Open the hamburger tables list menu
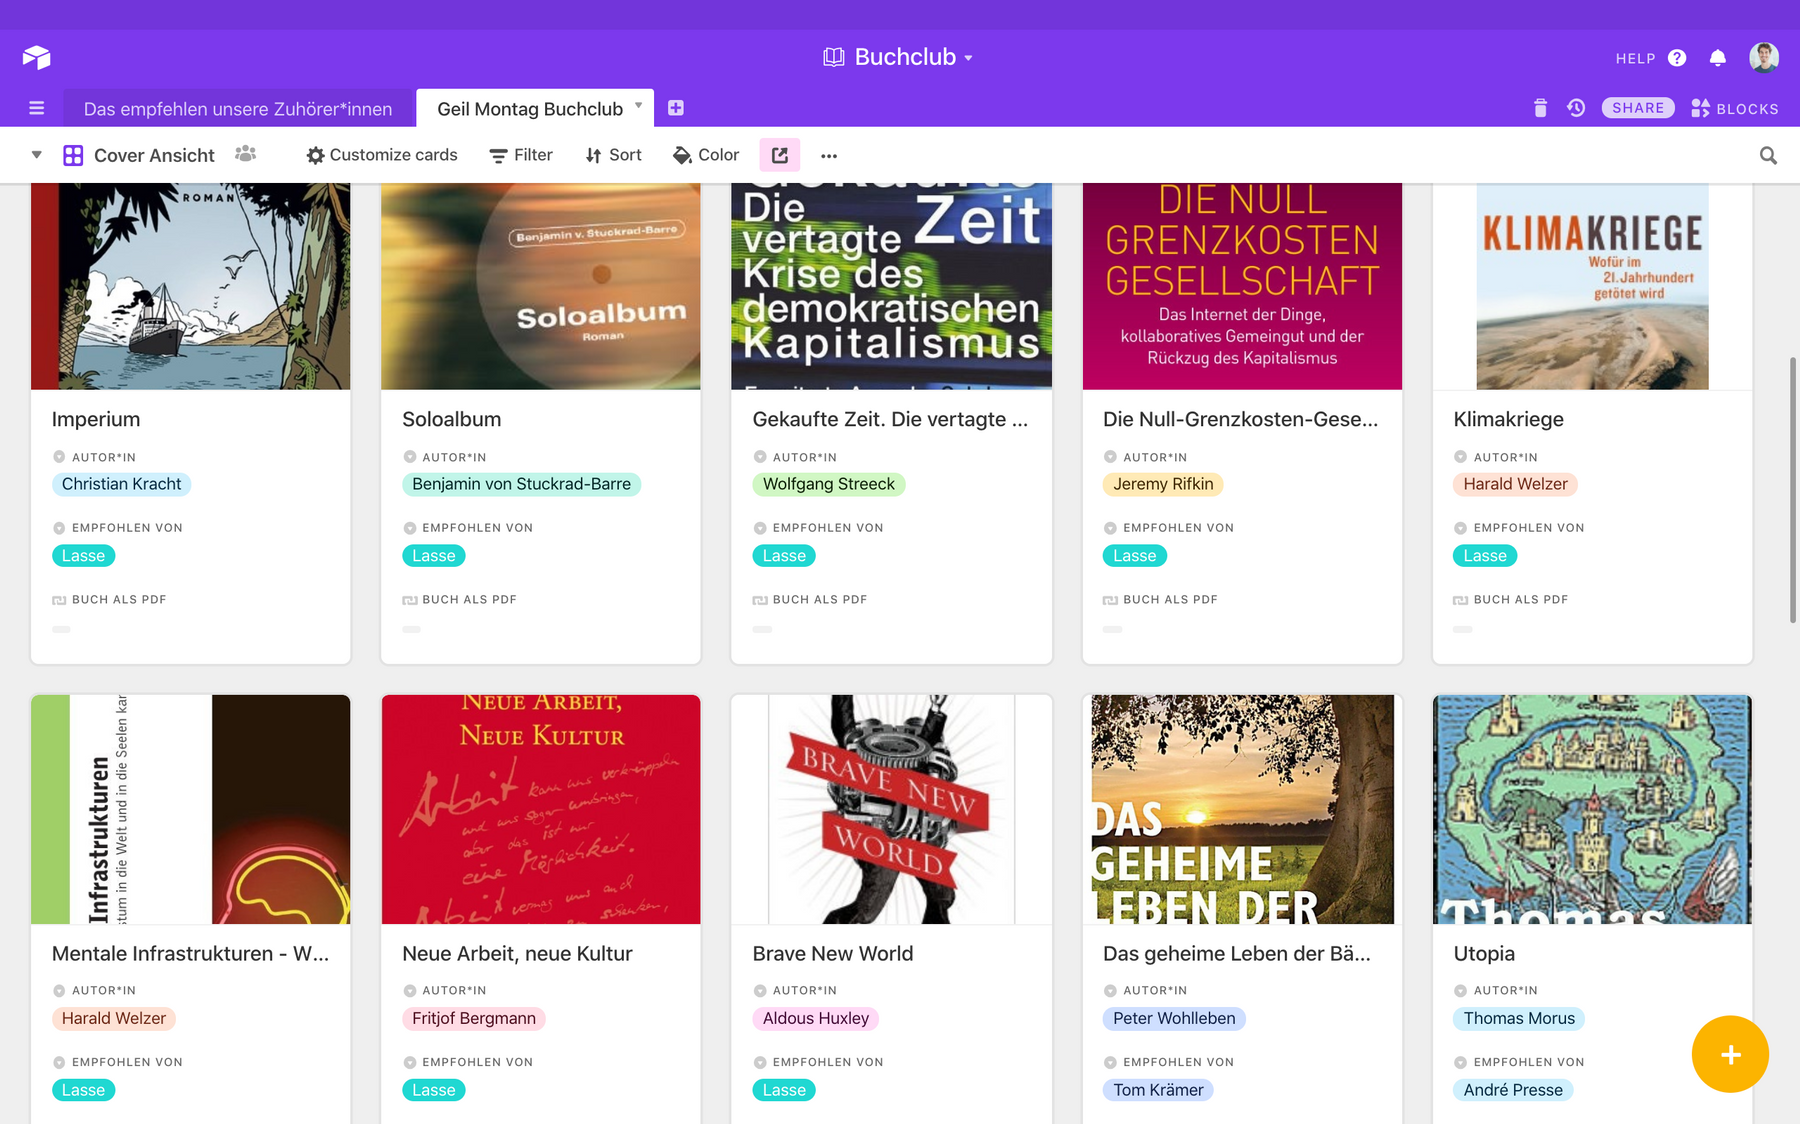 [37, 108]
